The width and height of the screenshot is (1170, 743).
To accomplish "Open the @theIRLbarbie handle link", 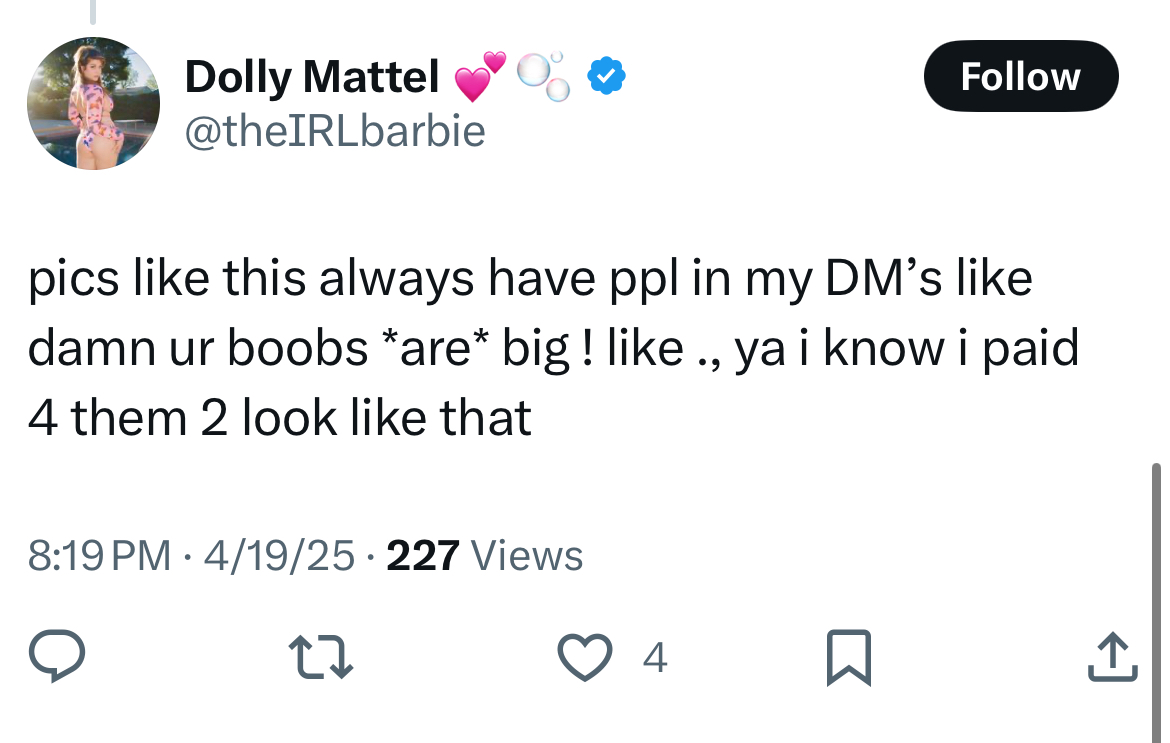I will coord(335,131).
